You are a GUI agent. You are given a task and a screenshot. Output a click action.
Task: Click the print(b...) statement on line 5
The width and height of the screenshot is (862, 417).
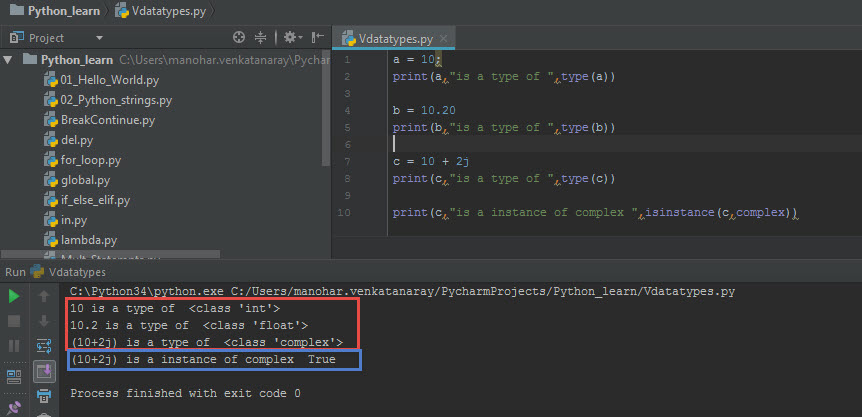(504, 127)
